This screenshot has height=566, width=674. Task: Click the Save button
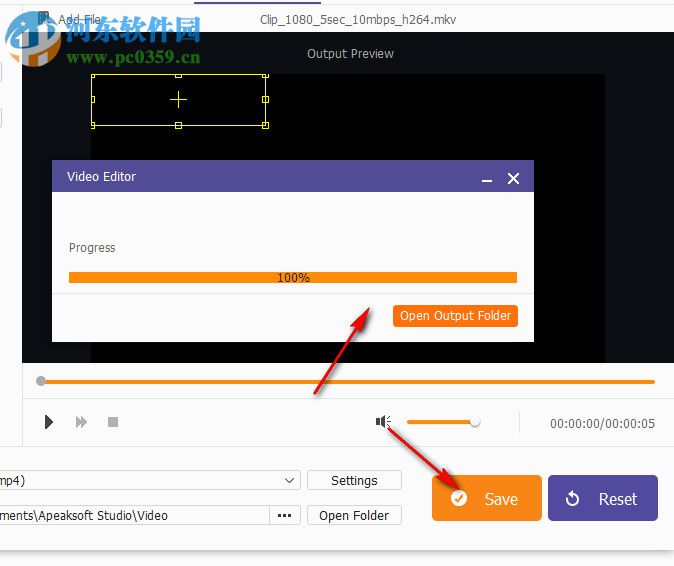click(487, 498)
